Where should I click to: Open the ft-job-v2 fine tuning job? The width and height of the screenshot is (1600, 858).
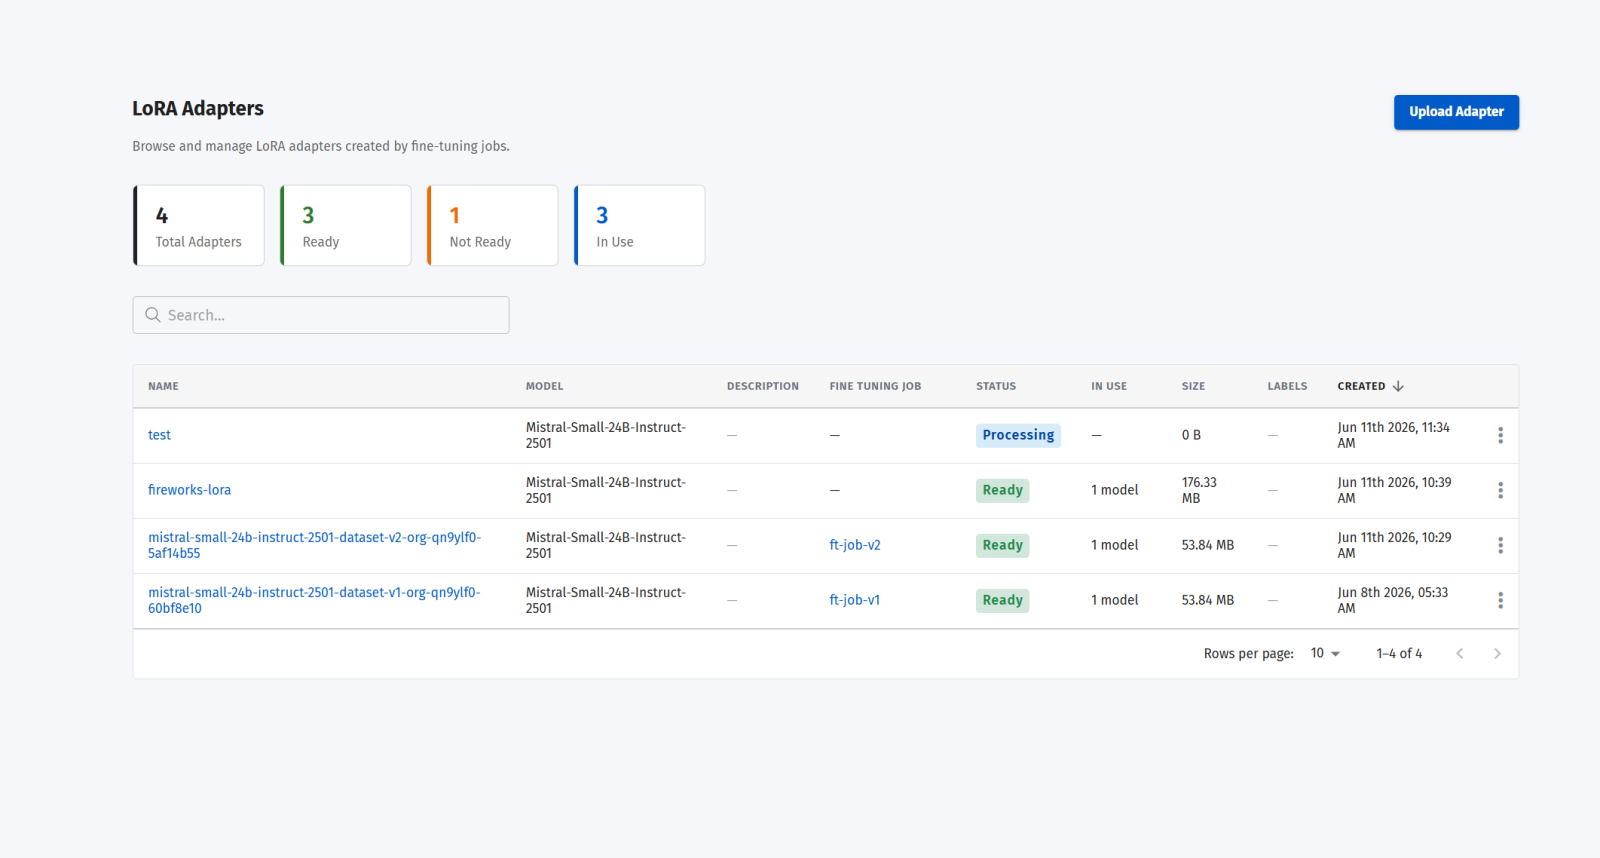click(x=855, y=545)
